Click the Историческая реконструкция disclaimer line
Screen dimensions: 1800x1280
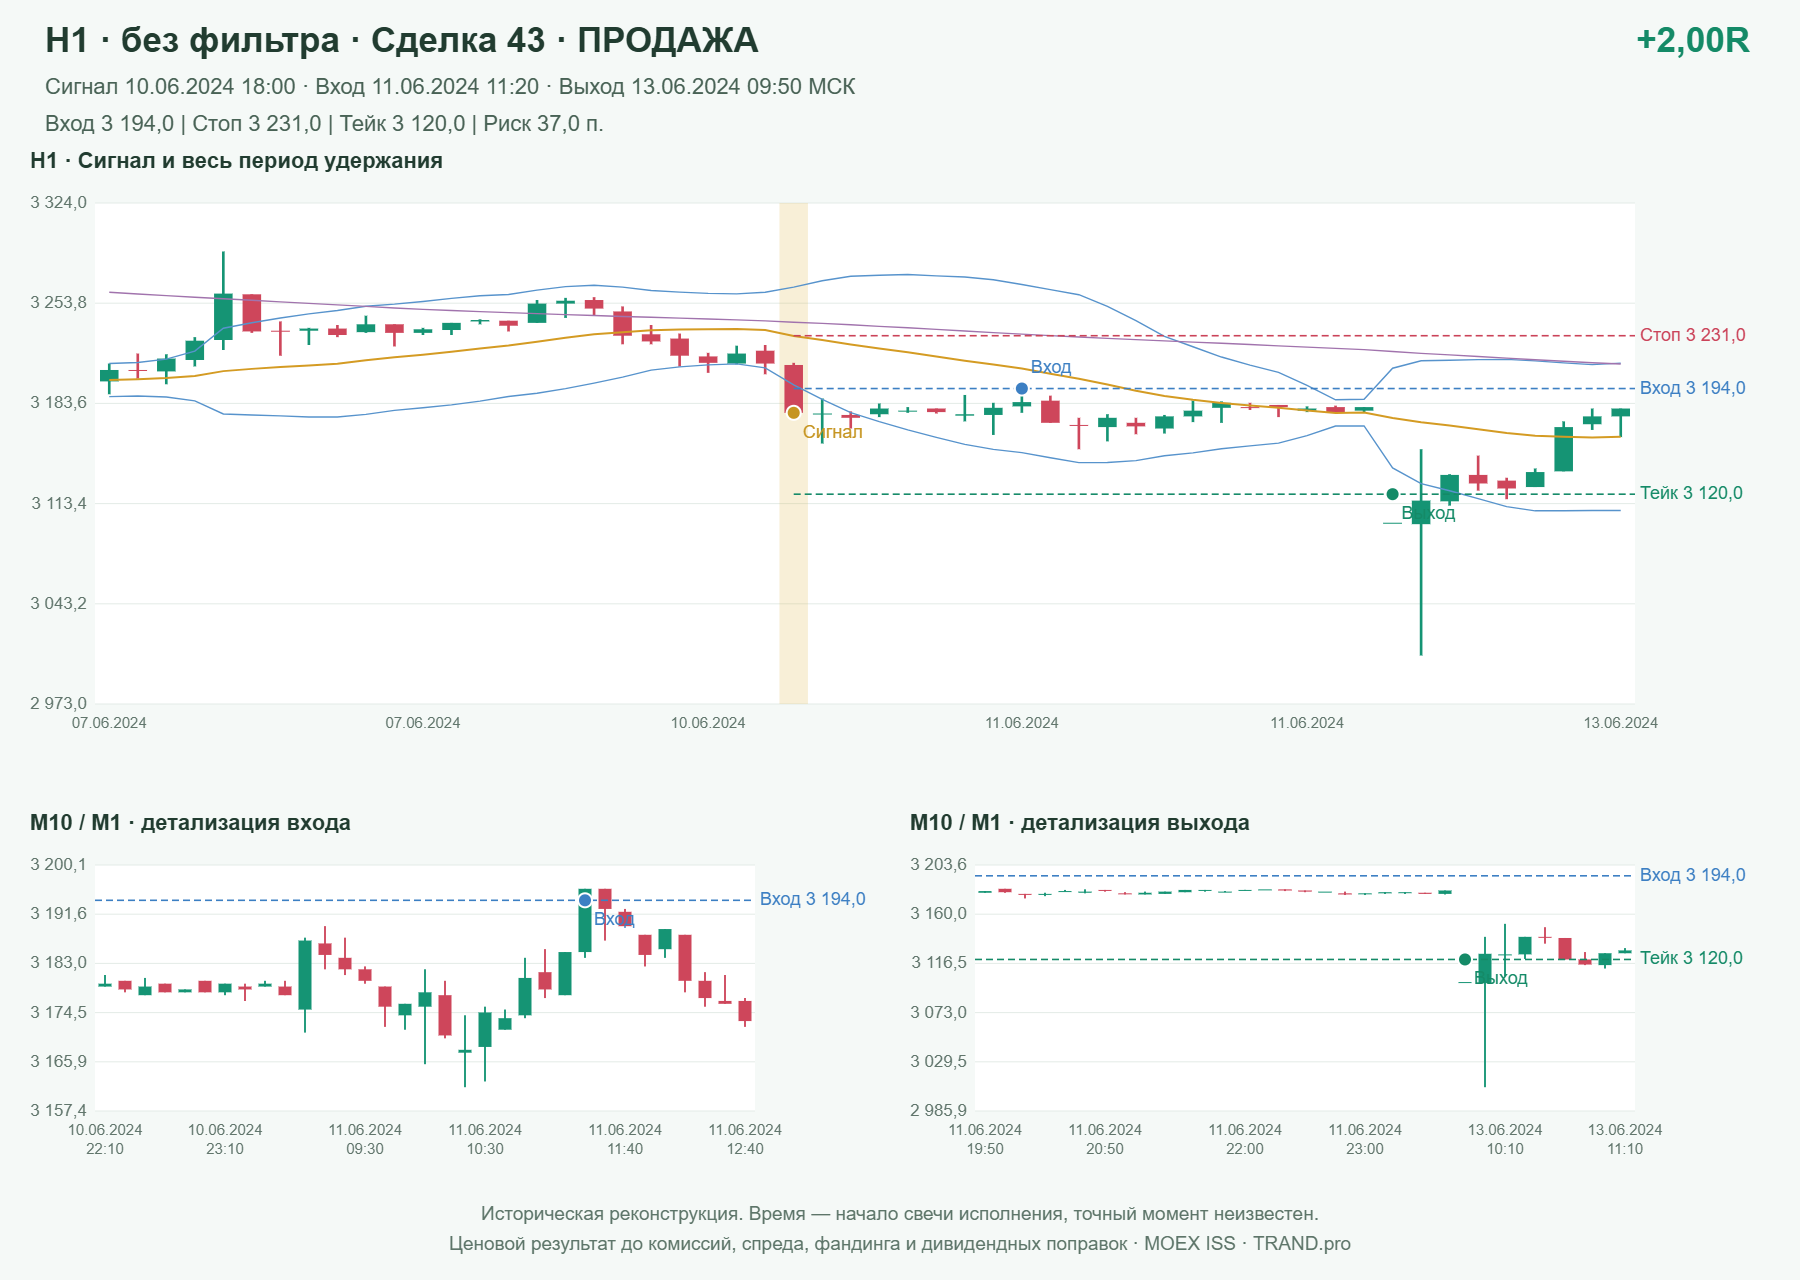click(900, 1214)
